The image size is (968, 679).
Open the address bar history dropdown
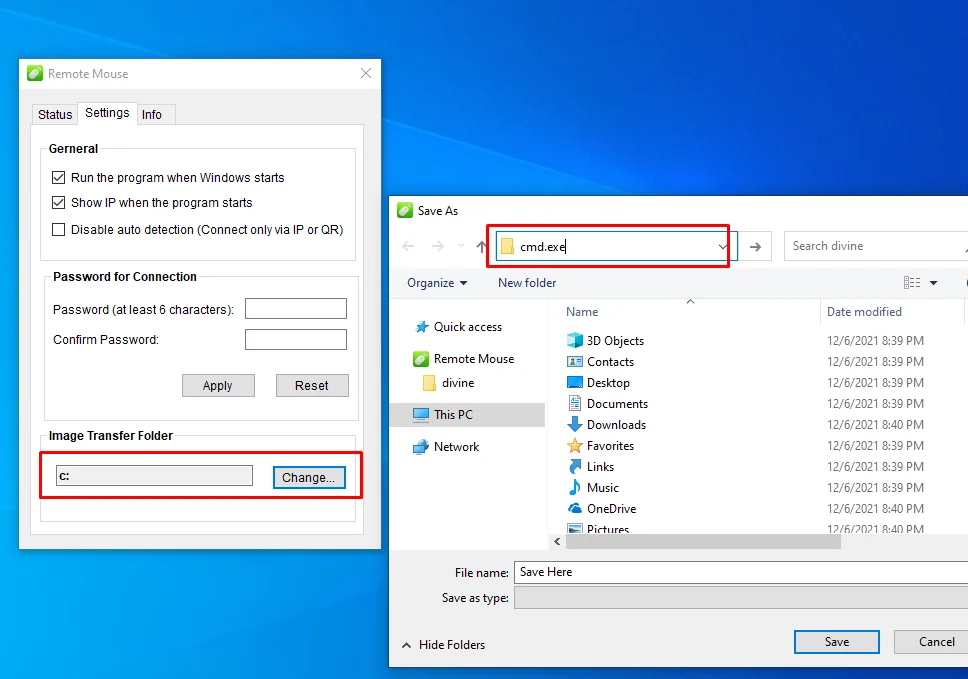pyautogui.click(x=722, y=246)
